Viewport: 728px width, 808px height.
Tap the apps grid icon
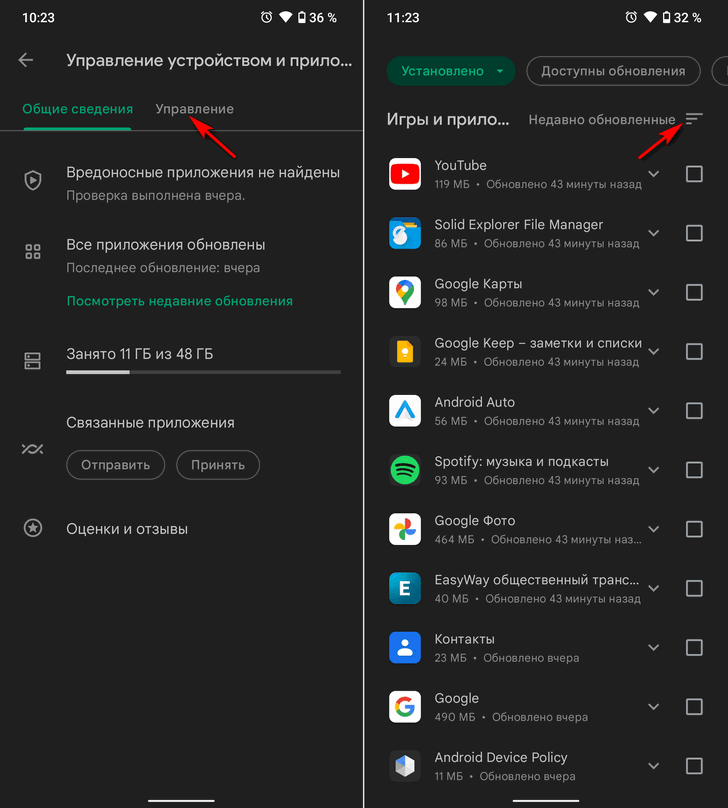[x=33, y=251]
